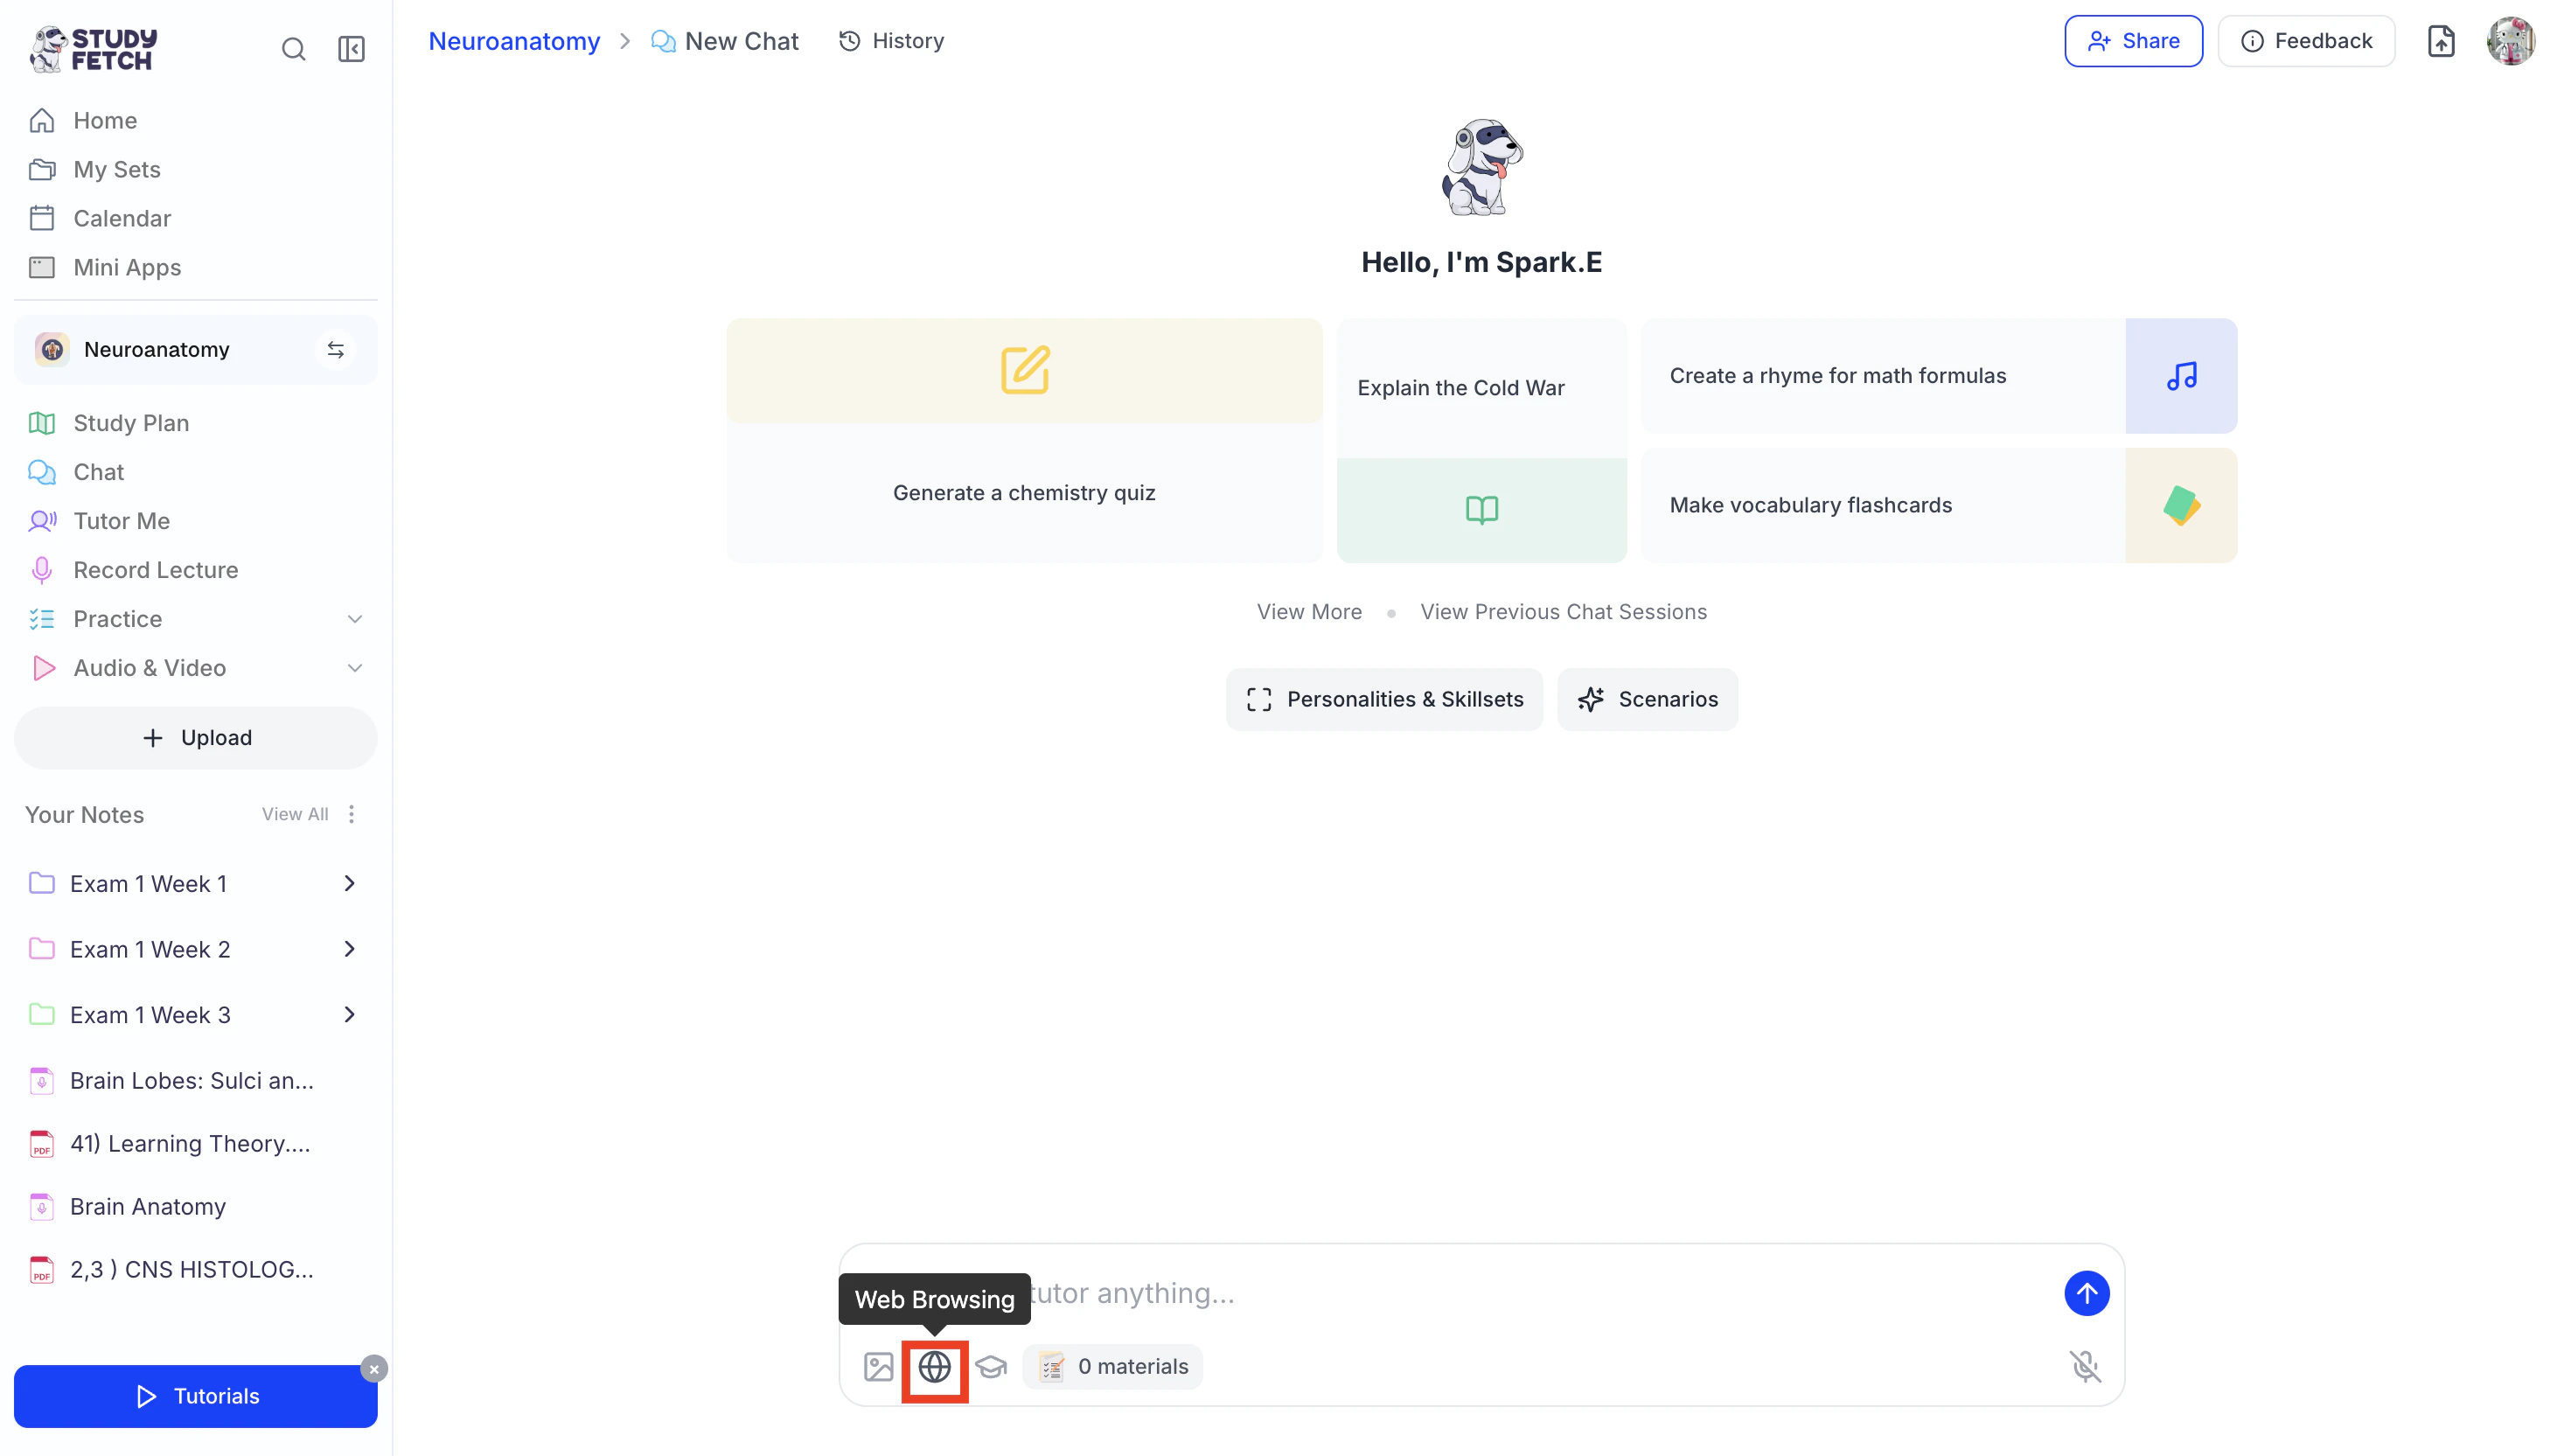Switch study set with Neuroanatomy swap arrows
This screenshot has width=2571, height=1456.
[x=336, y=350]
